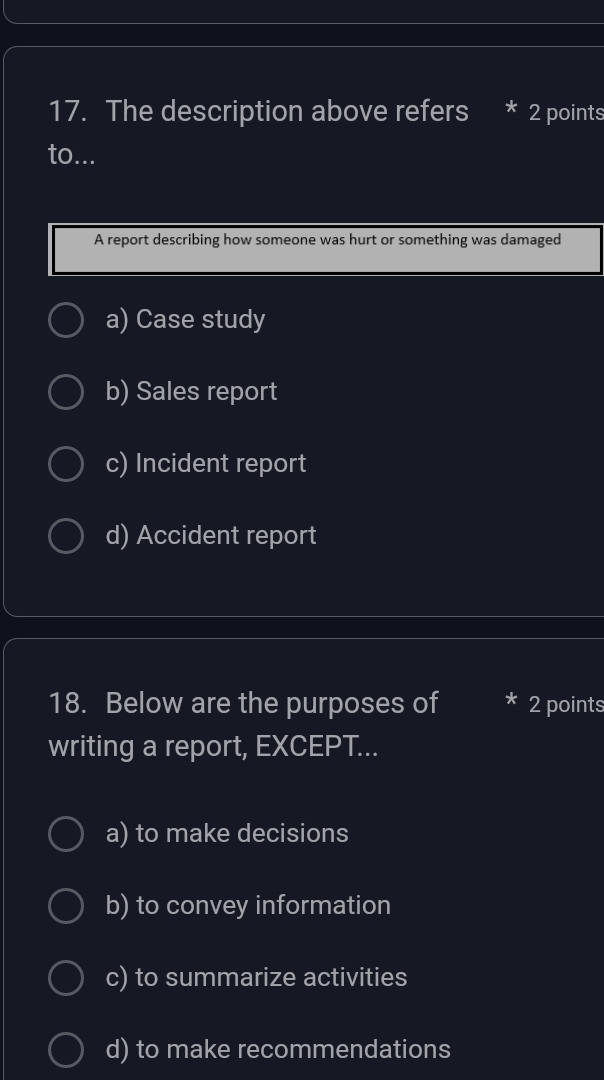Click the question 17 heading text

coord(258,111)
